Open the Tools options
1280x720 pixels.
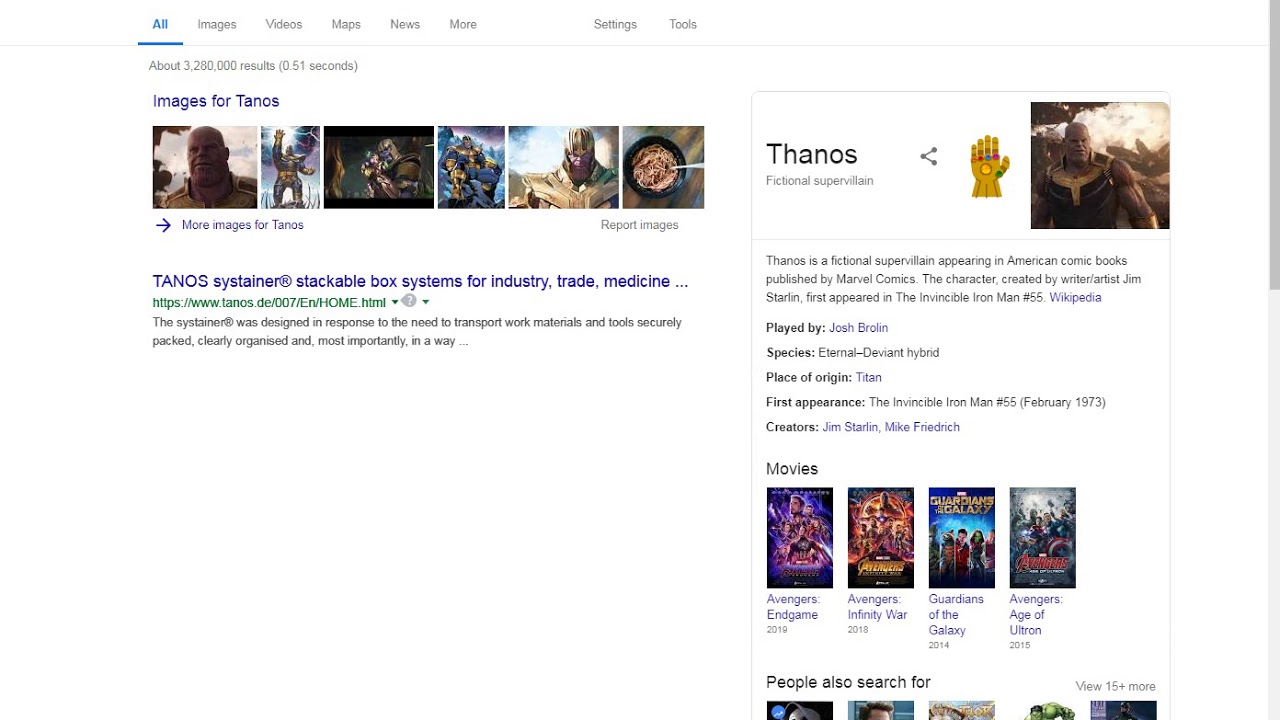coord(682,24)
